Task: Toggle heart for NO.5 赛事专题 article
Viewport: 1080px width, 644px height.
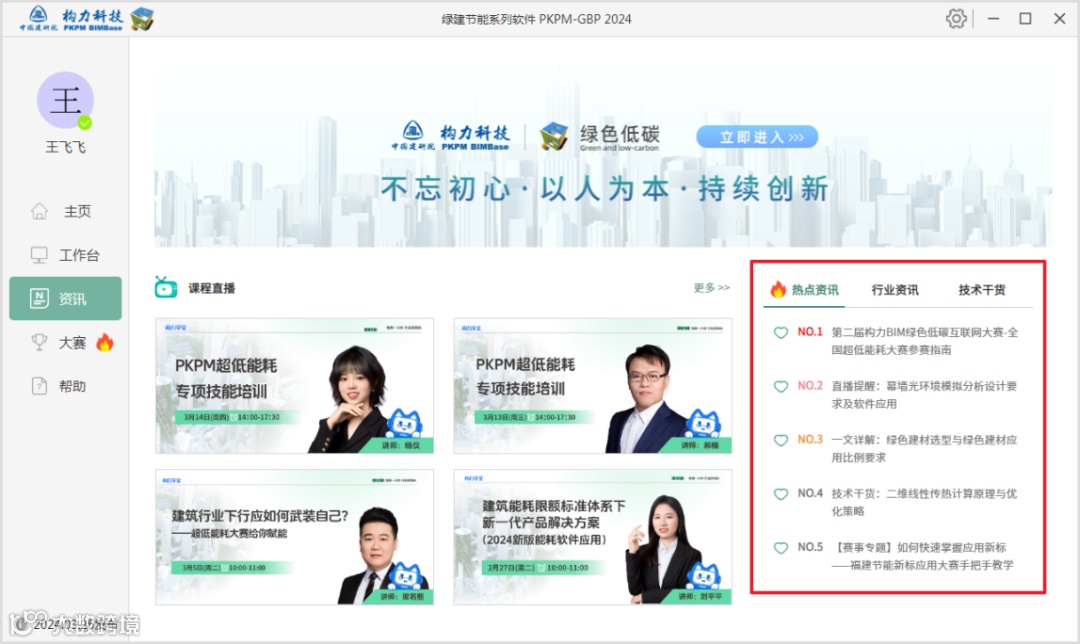Action: (x=780, y=548)
